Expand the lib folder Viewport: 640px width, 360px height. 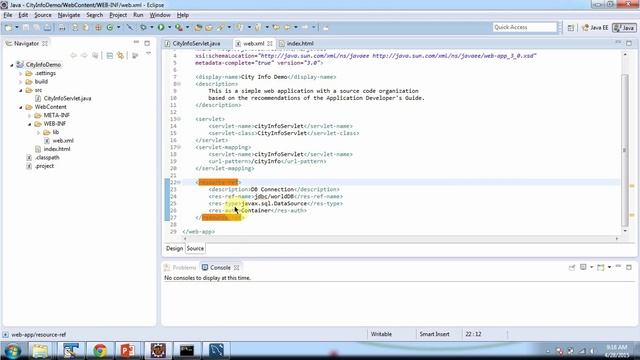[x=38, y=132]
